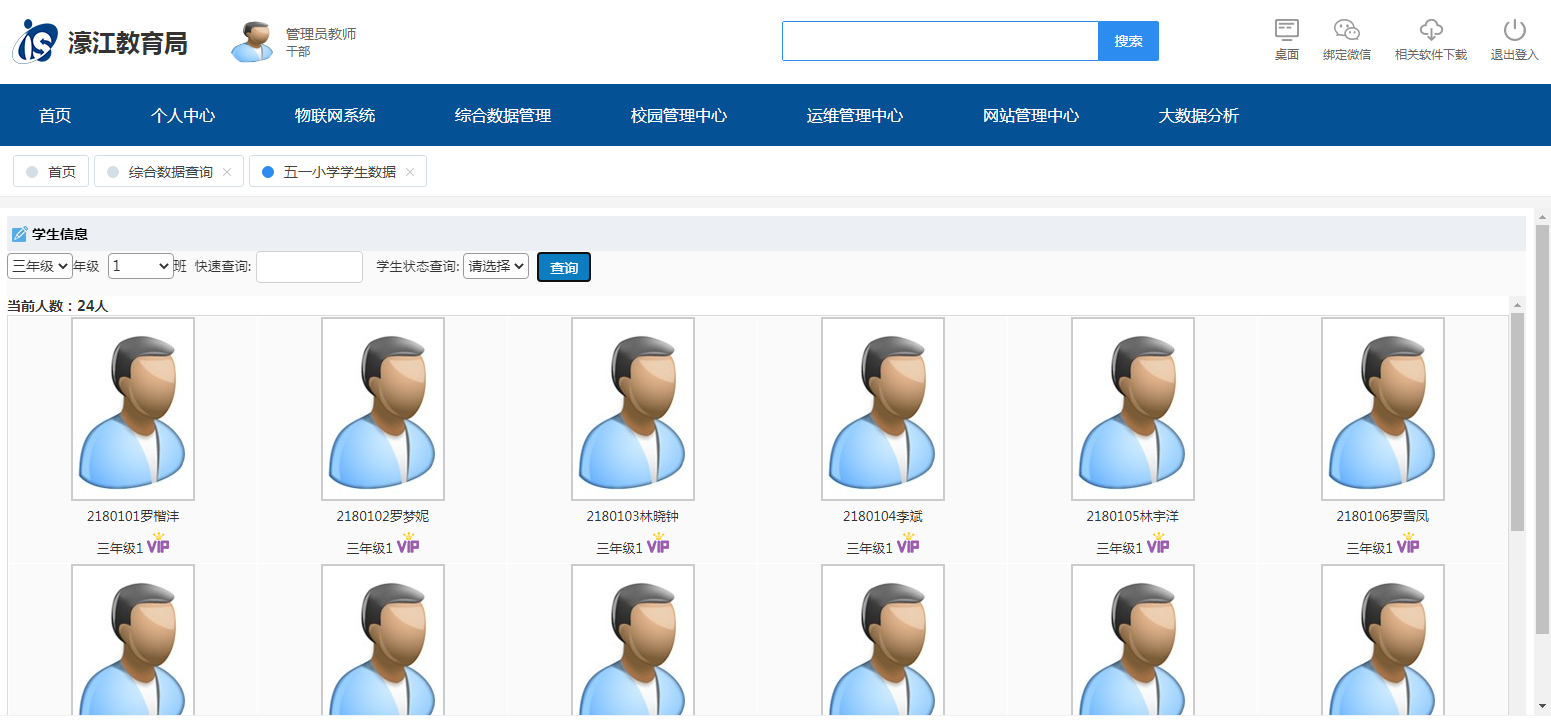Open photo of student 2180104李斌
The height and width of the screenshot is (723, 1551).
pyautogui.click(x=883, y=409)
